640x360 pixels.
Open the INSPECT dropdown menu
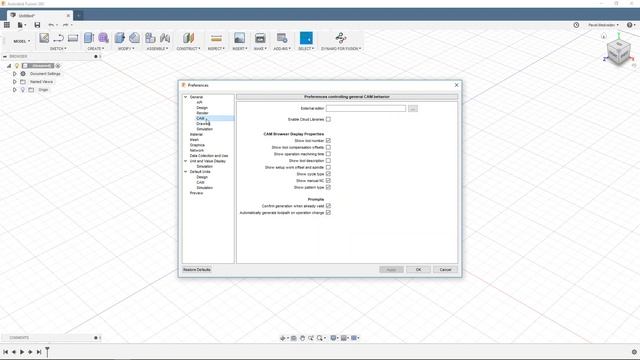(216, 49)
